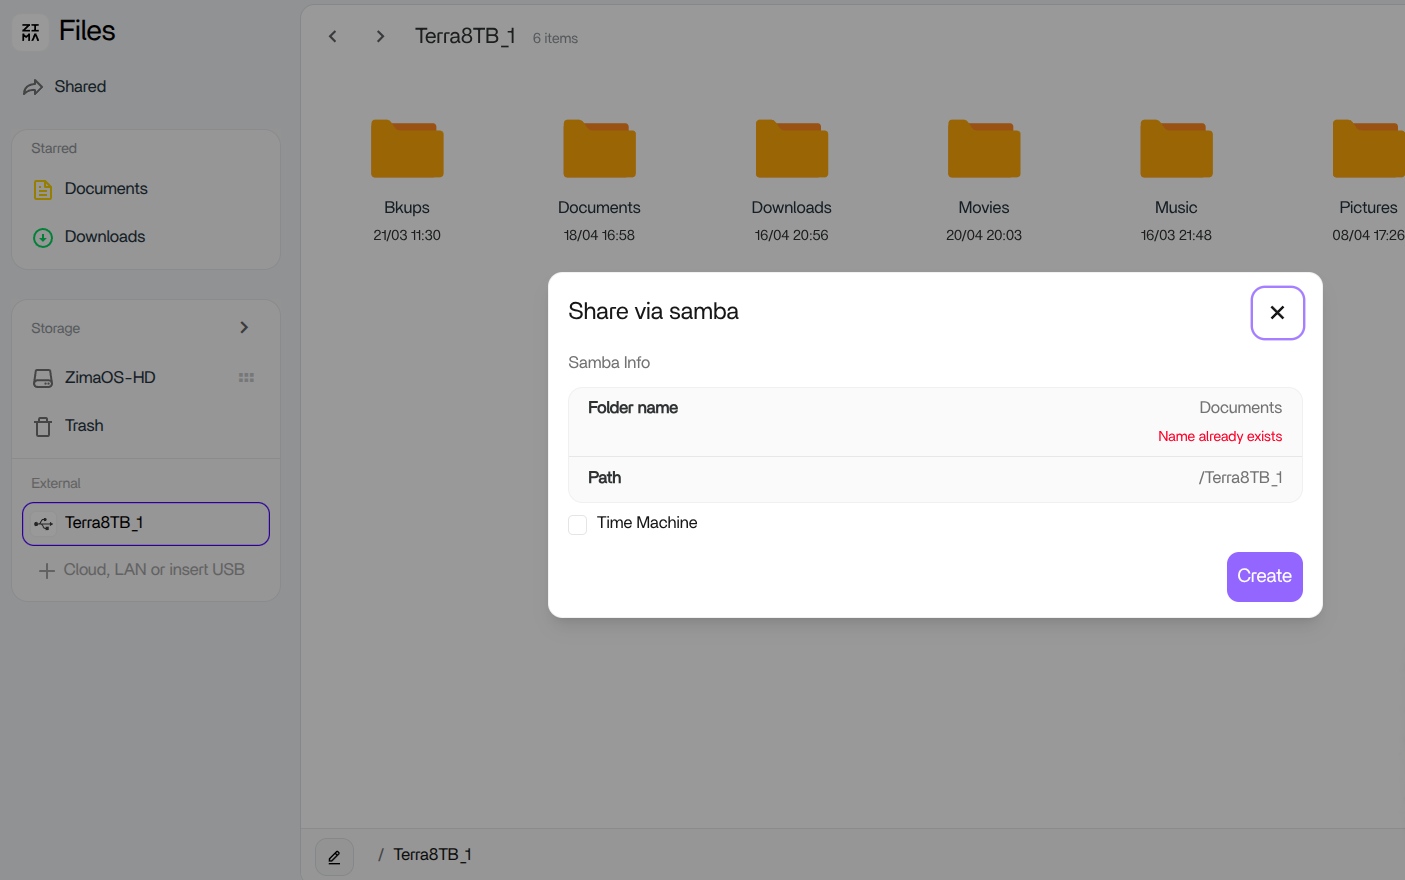Open starred Documents in the sidebar
The image size is (1405, 880).
tap(105, 189)
